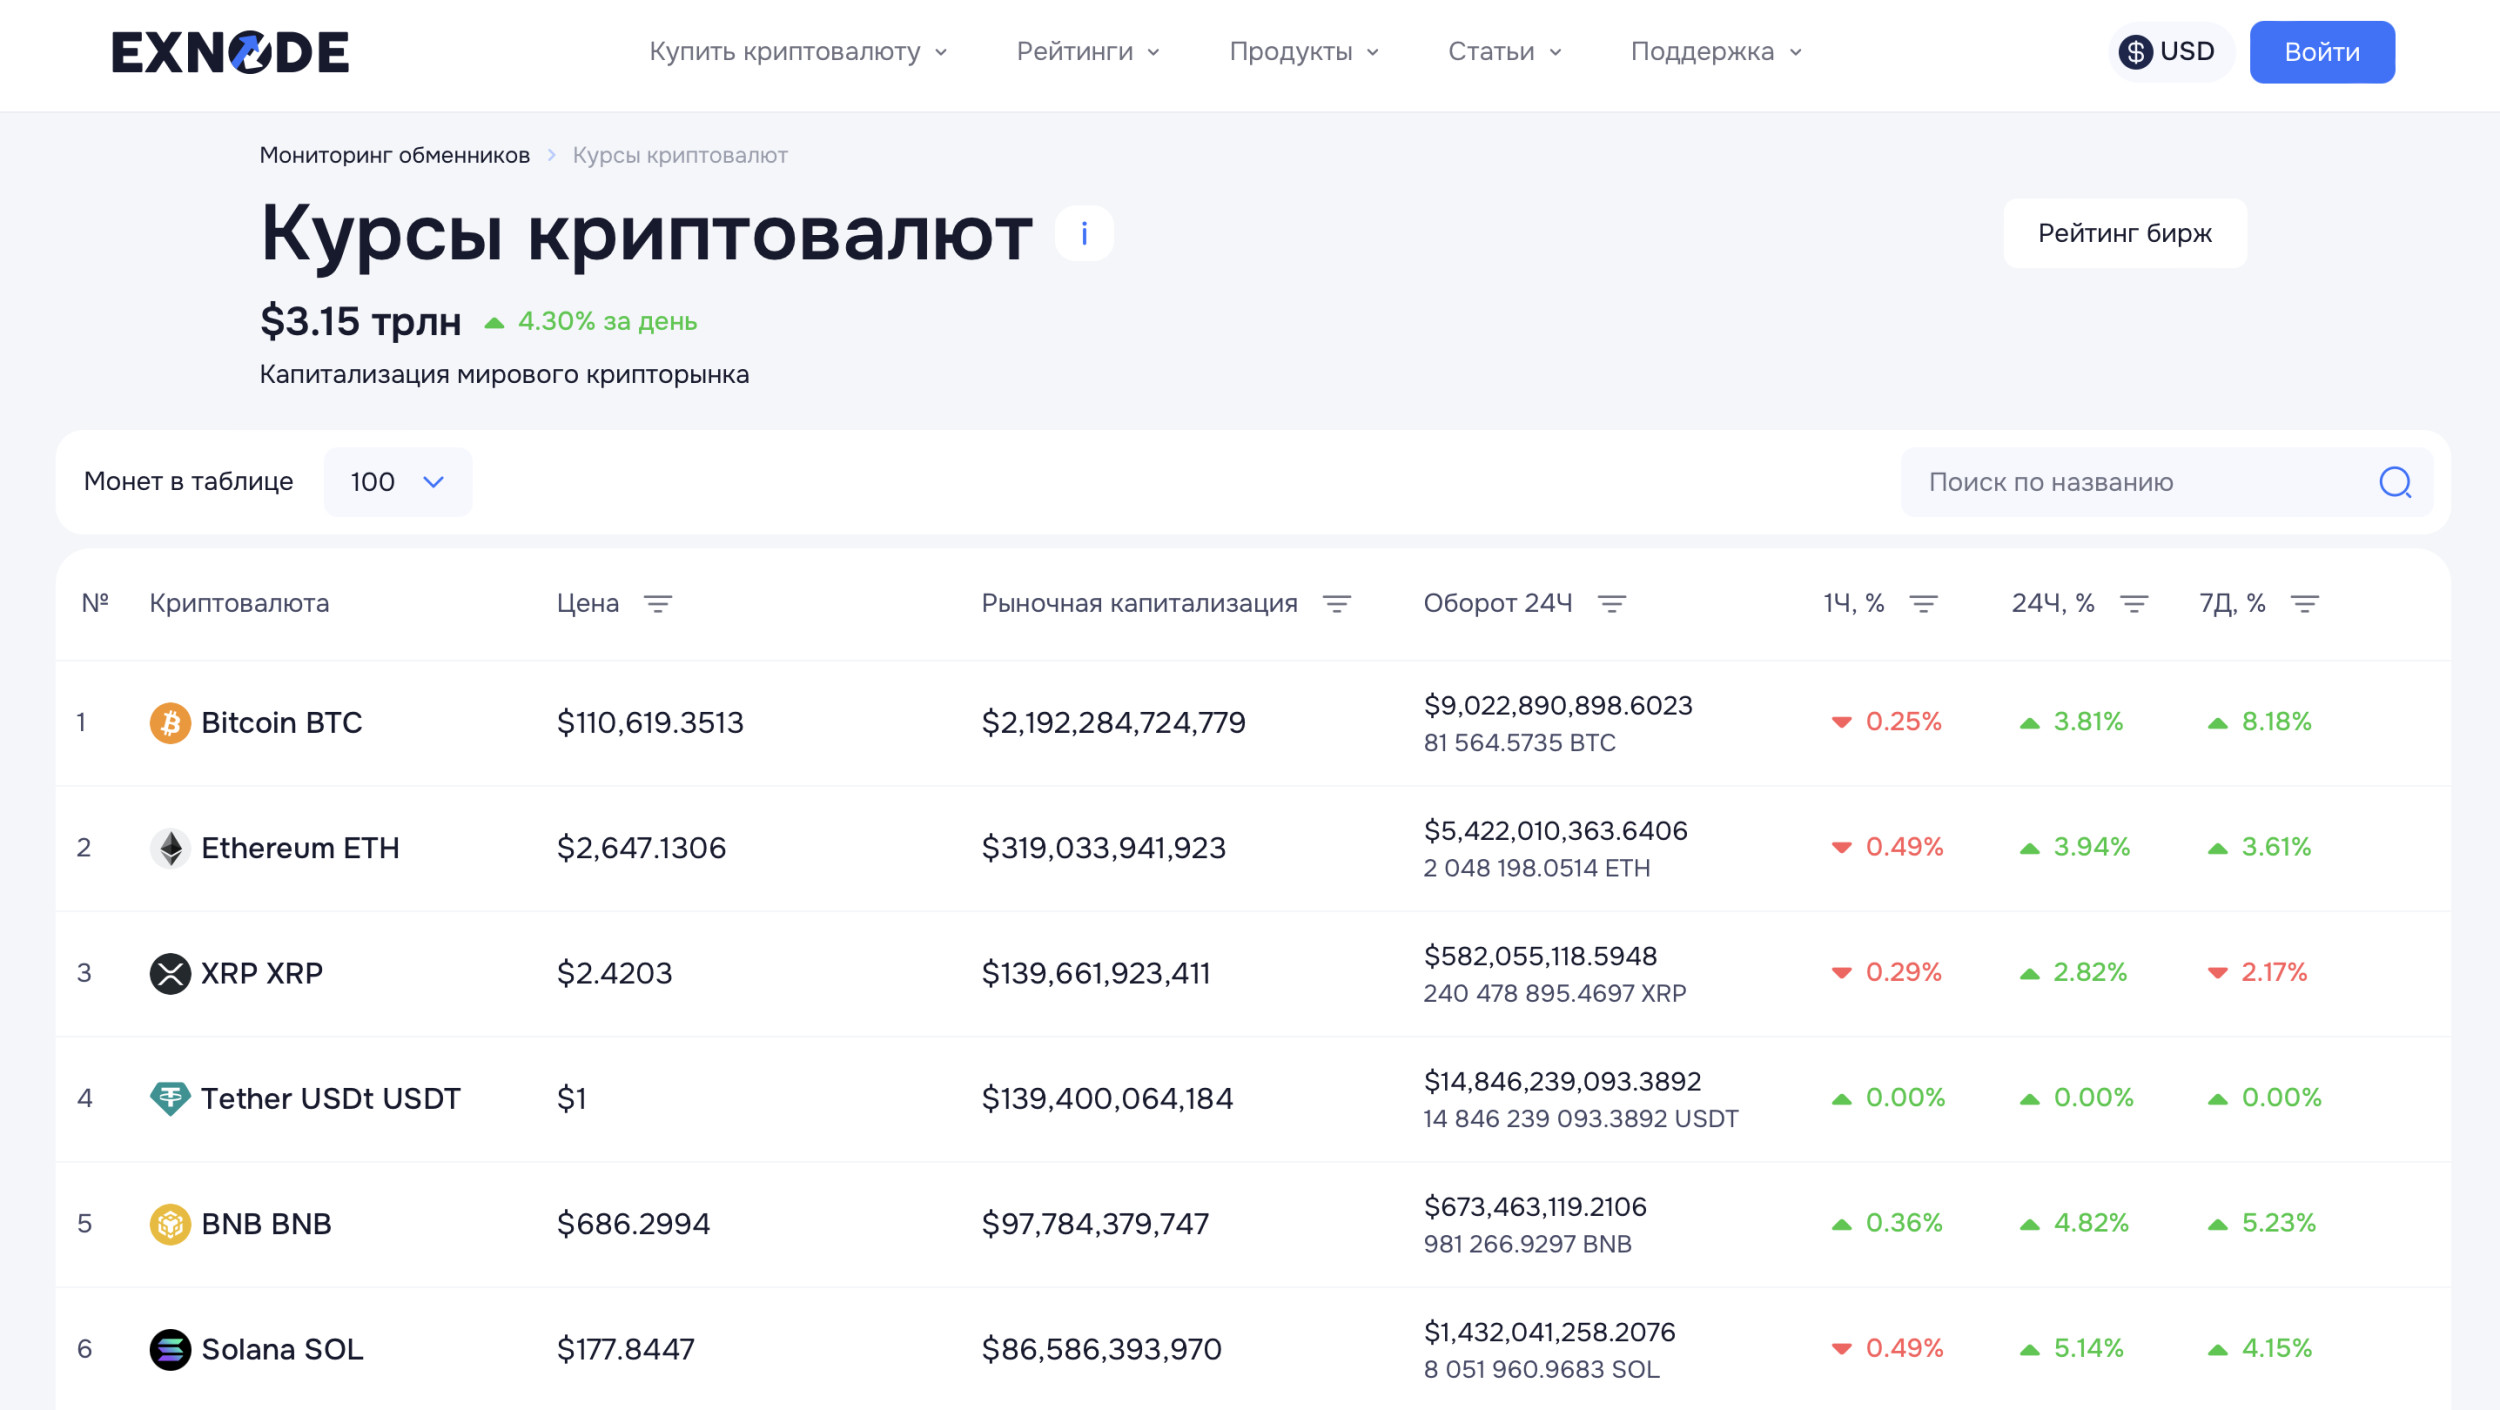This screenshot has height=1410, width=2500.
Task: Toggle the market capitalization sort icon
Action: (1336, 604)
